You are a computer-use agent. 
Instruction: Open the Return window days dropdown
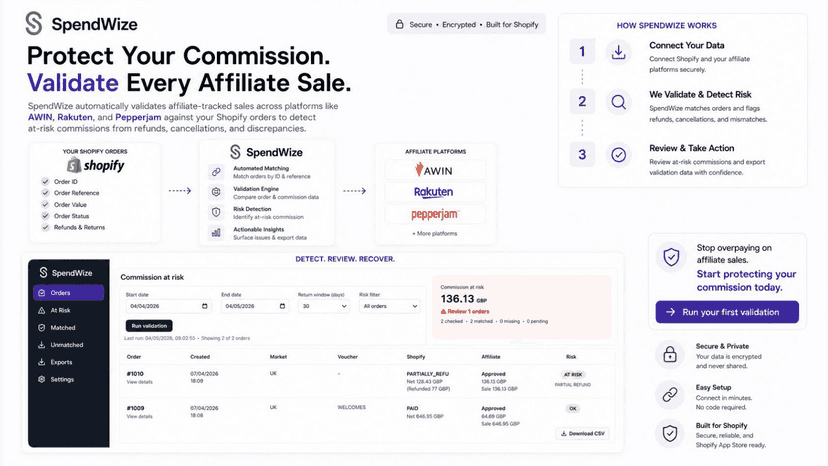(x=323, y=306)
